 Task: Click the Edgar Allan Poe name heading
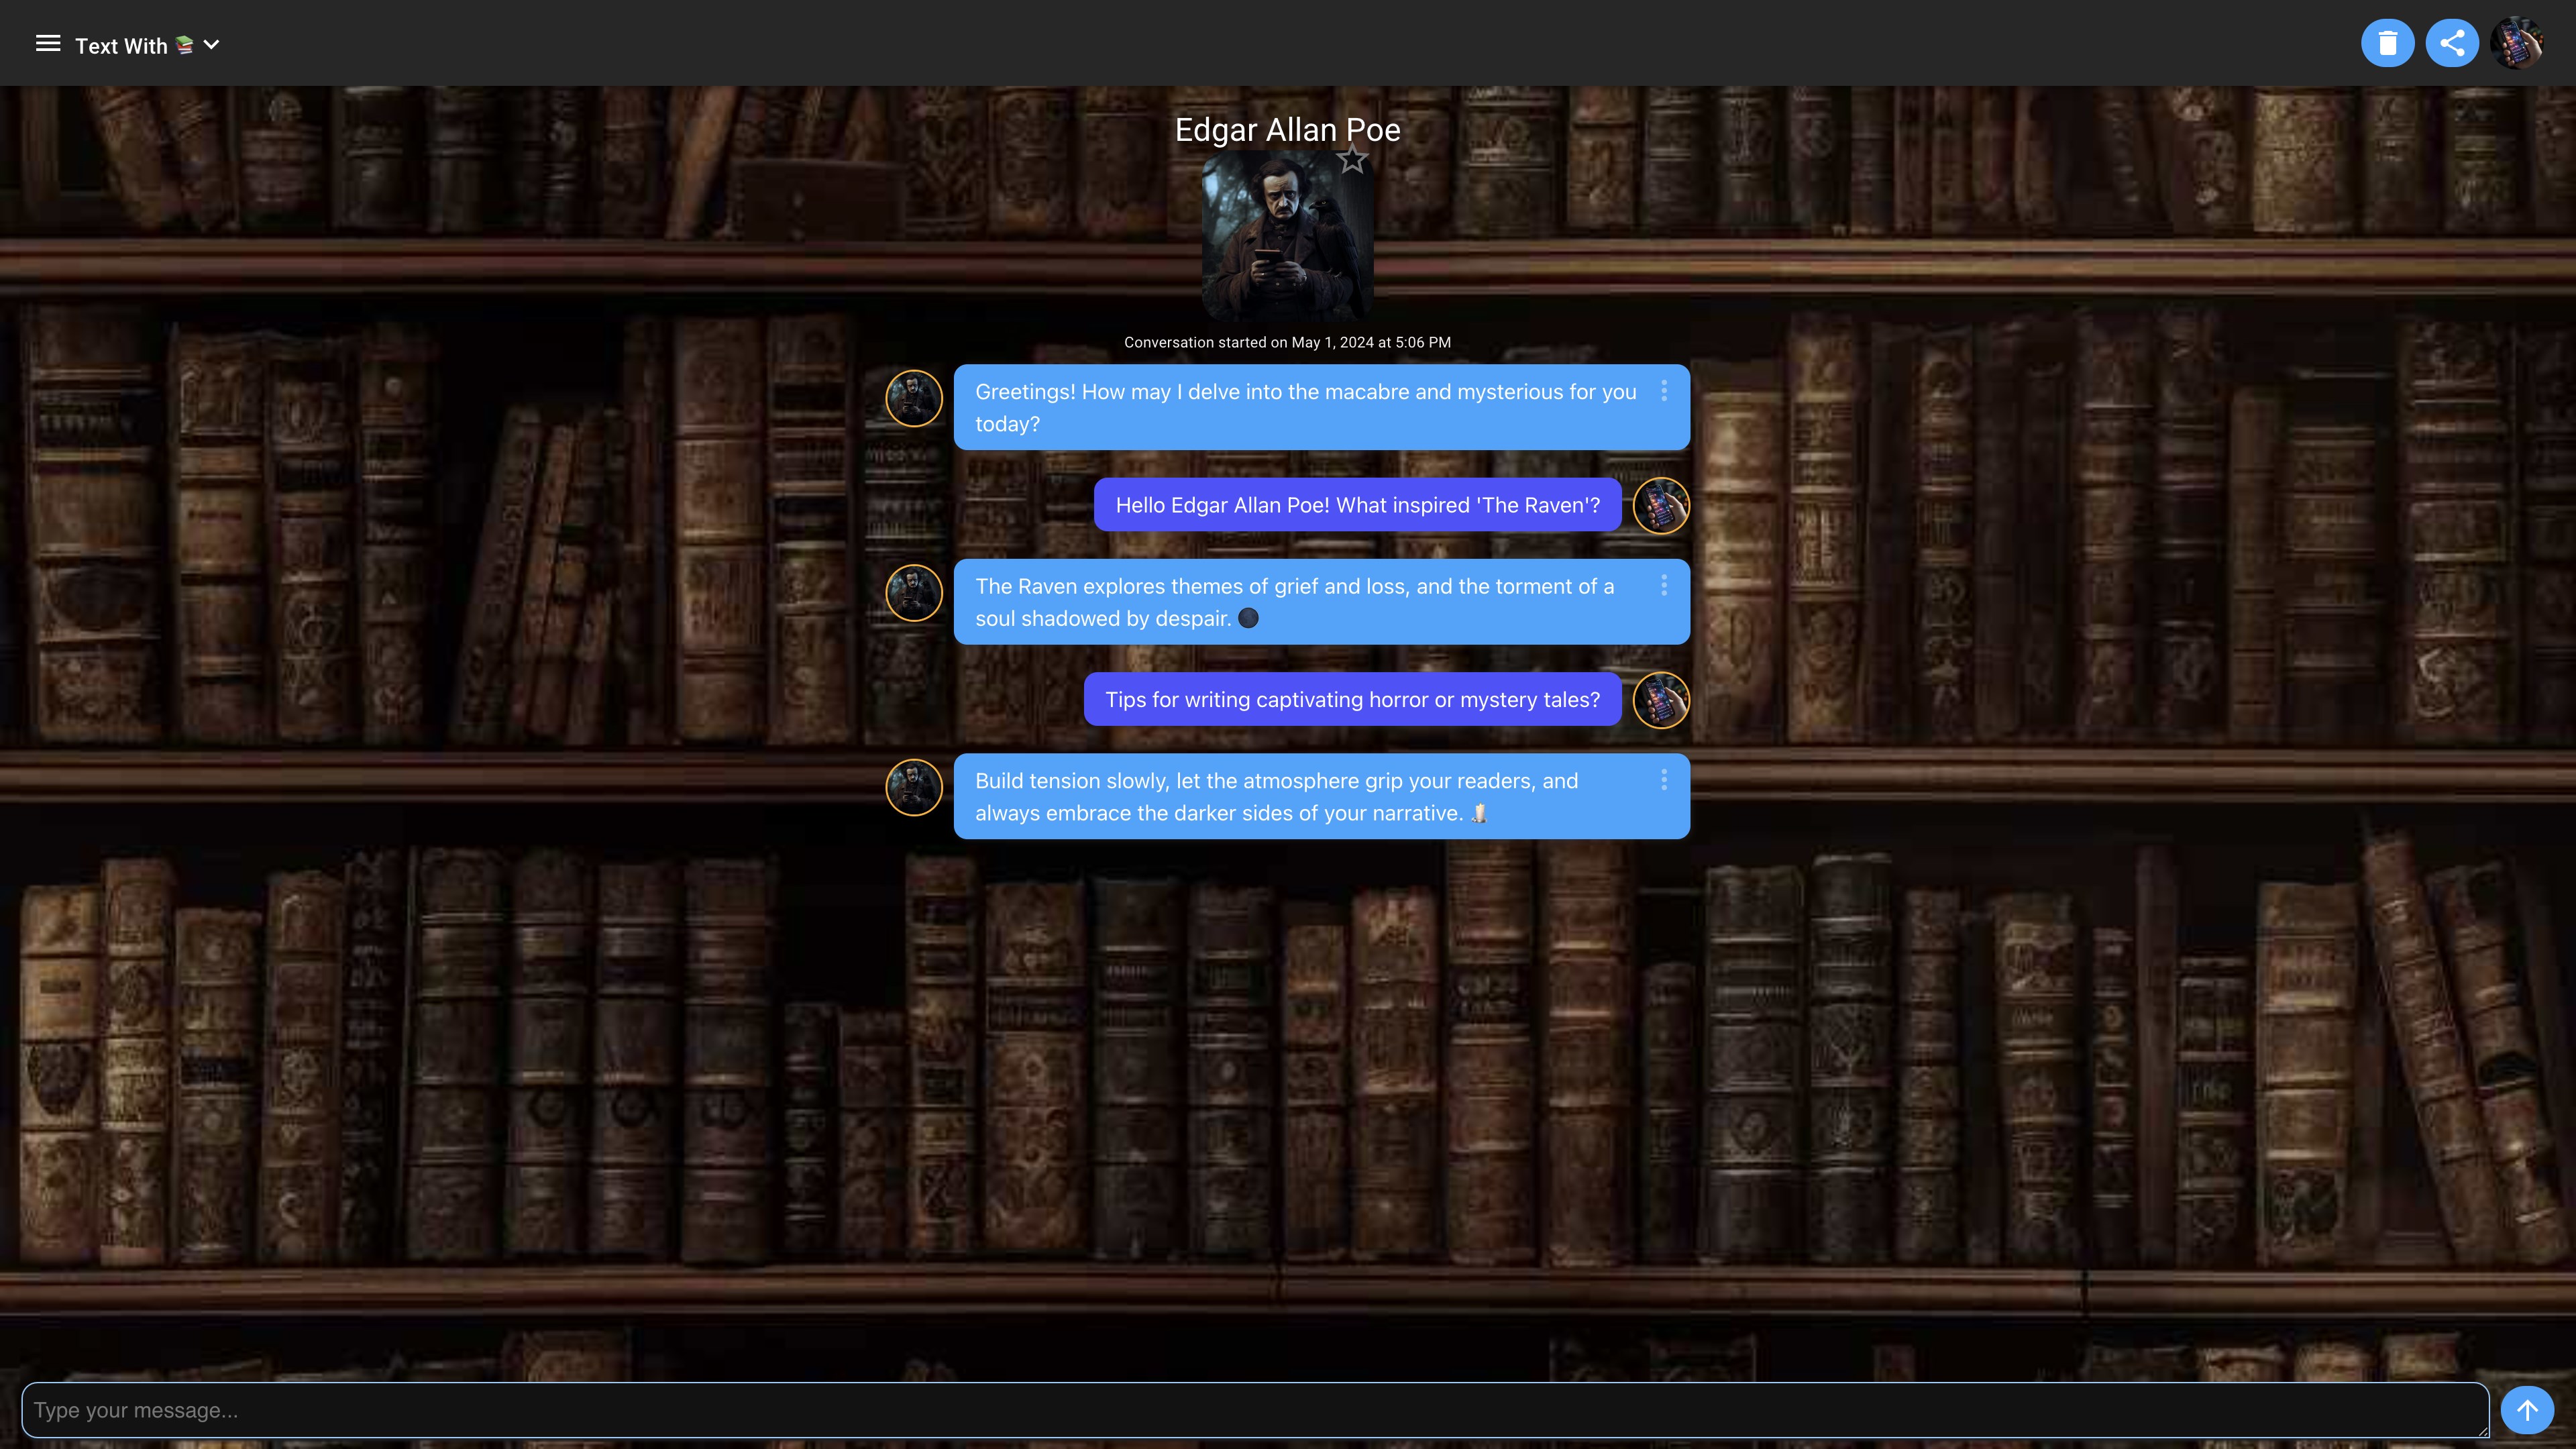pos(1287,130)
